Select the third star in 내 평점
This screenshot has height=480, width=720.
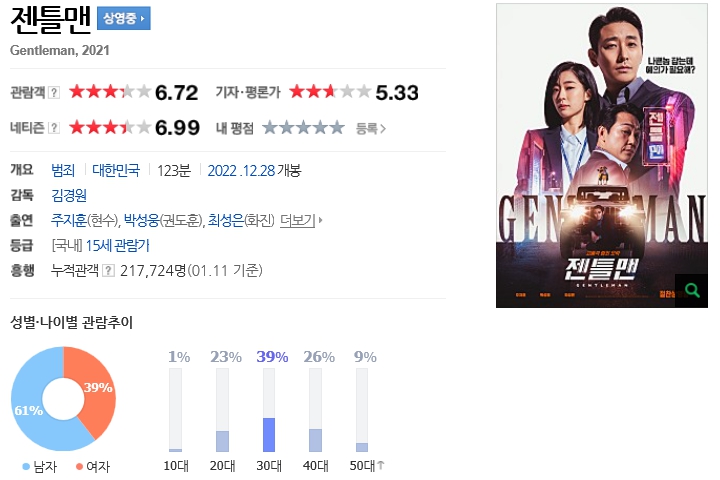tap(303, 128)
